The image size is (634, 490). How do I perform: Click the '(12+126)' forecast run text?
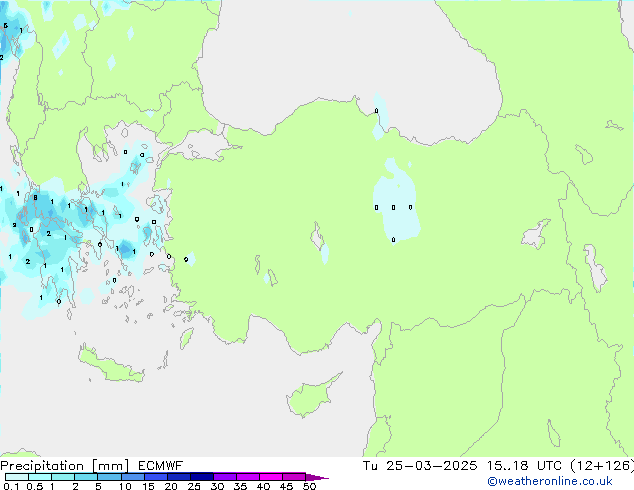[602, 466]
